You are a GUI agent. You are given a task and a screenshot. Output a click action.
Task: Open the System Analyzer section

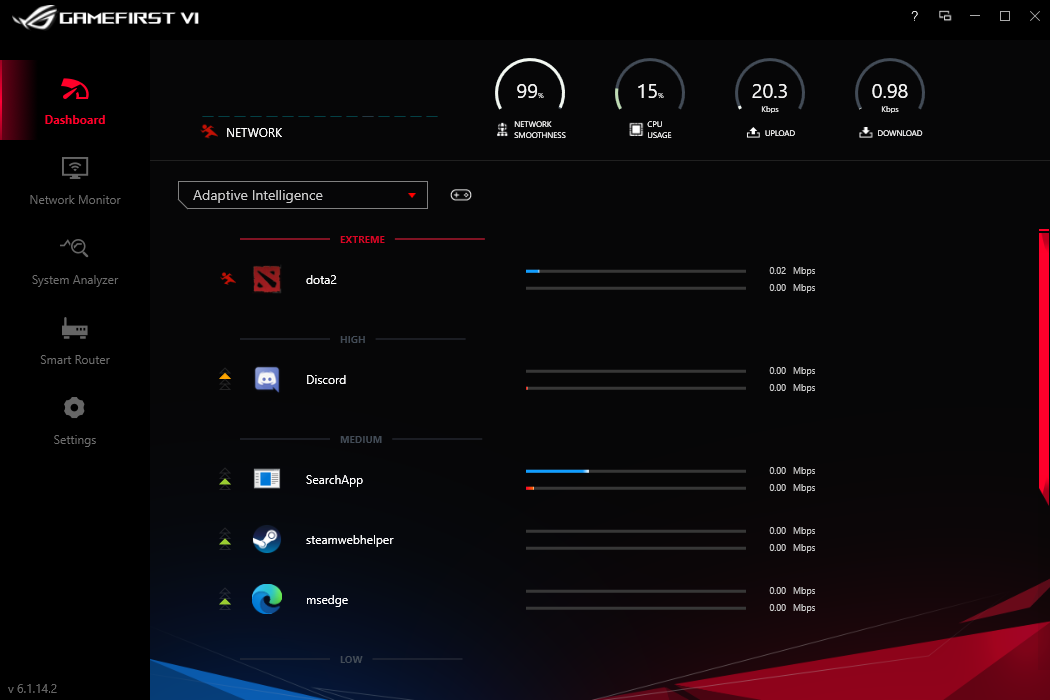pyautogui.click(x=74, y=261)
